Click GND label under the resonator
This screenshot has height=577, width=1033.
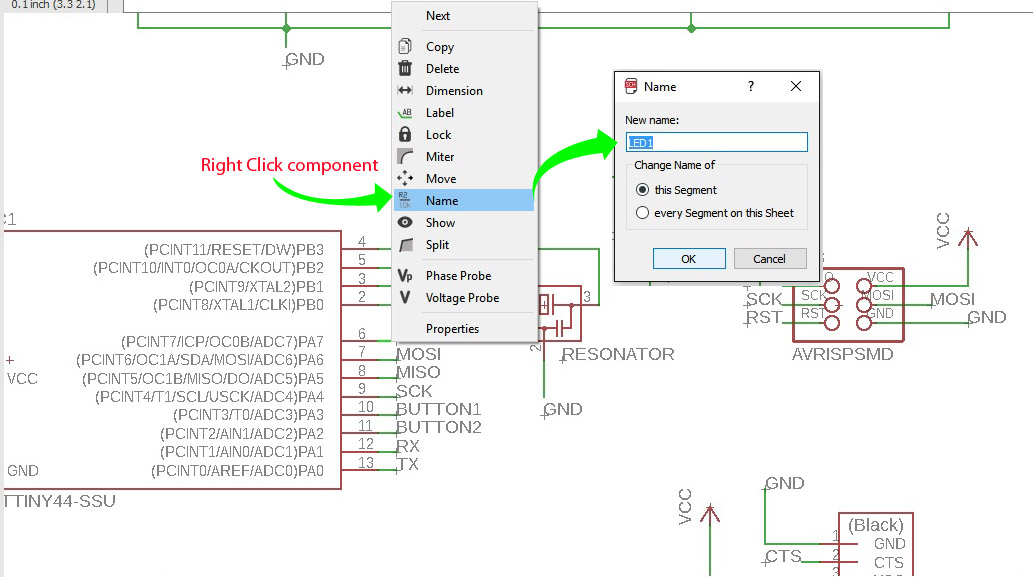pyautogui.click(x=563, y=409)
